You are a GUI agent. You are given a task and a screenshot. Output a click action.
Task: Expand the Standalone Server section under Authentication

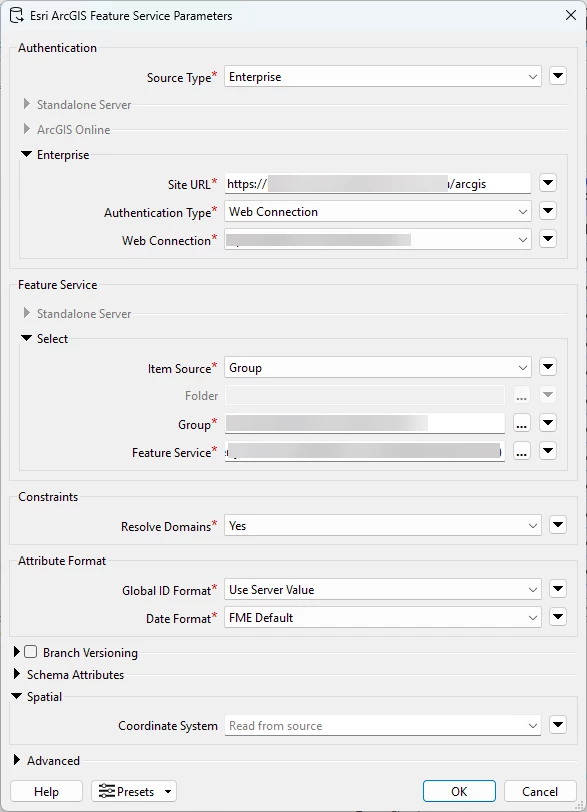[x=27, y=104]
